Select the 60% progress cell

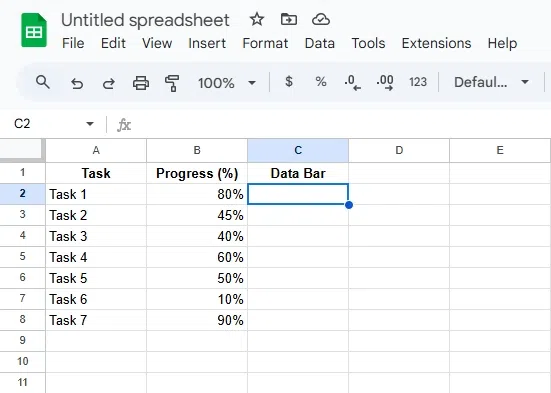click(197, 257)
